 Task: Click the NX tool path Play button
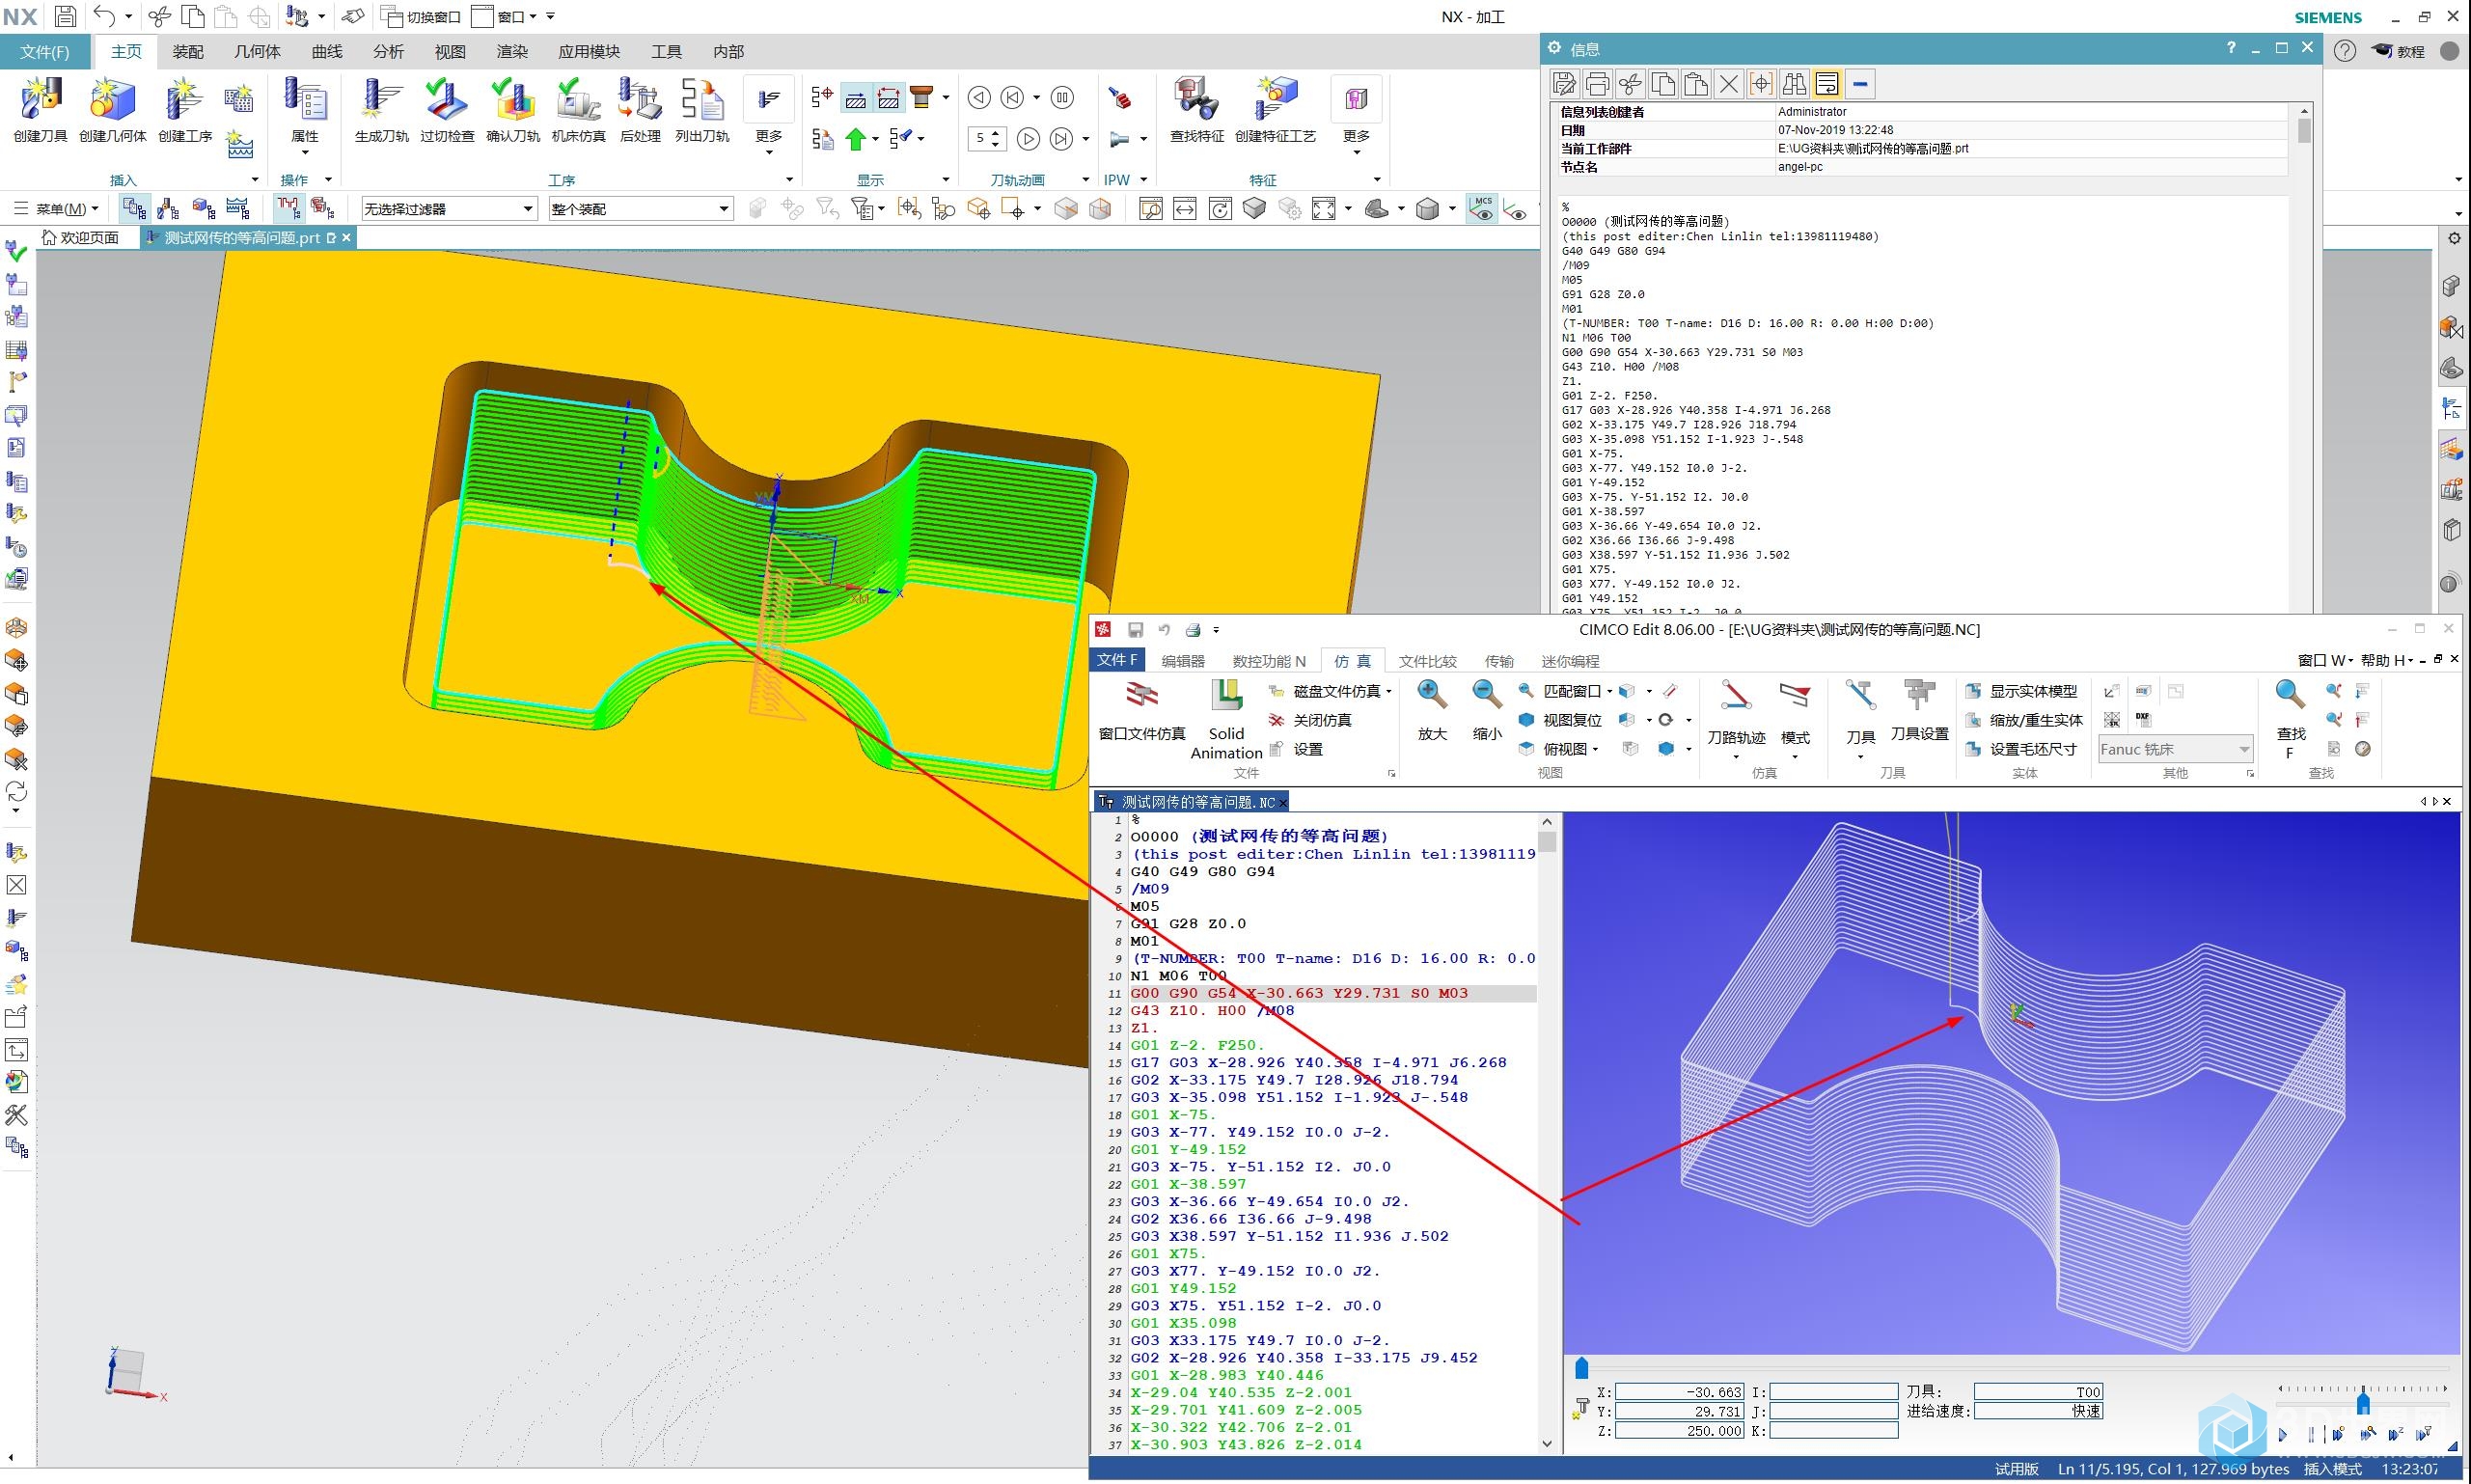[1027, 139]
